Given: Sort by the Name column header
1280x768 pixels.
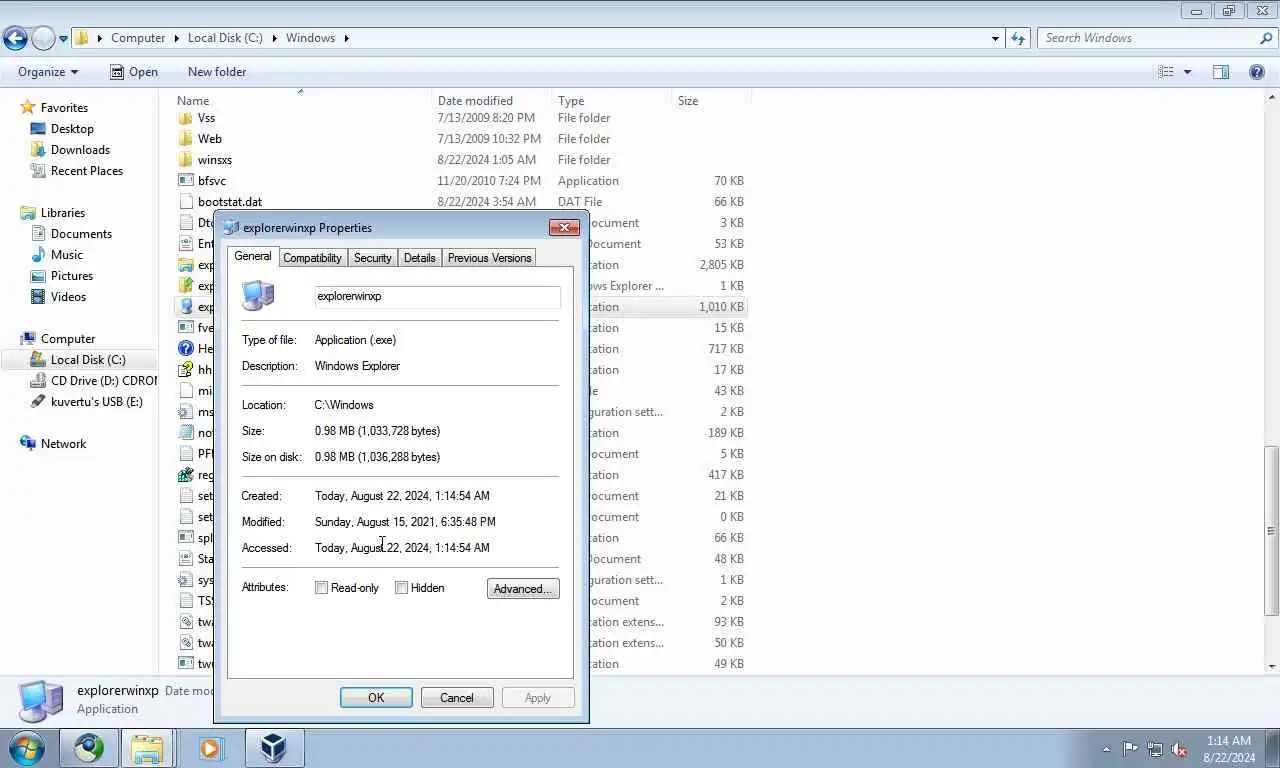Looking at the screenshot, I should point(302,100).
